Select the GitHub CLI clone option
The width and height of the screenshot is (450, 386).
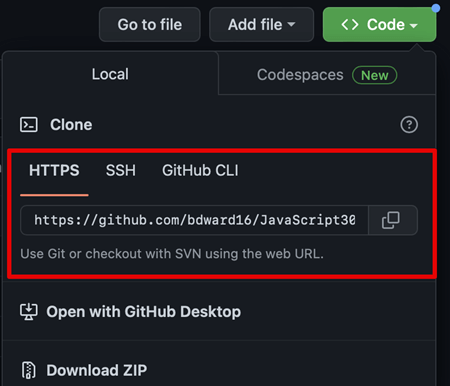[x=200, y=170]
